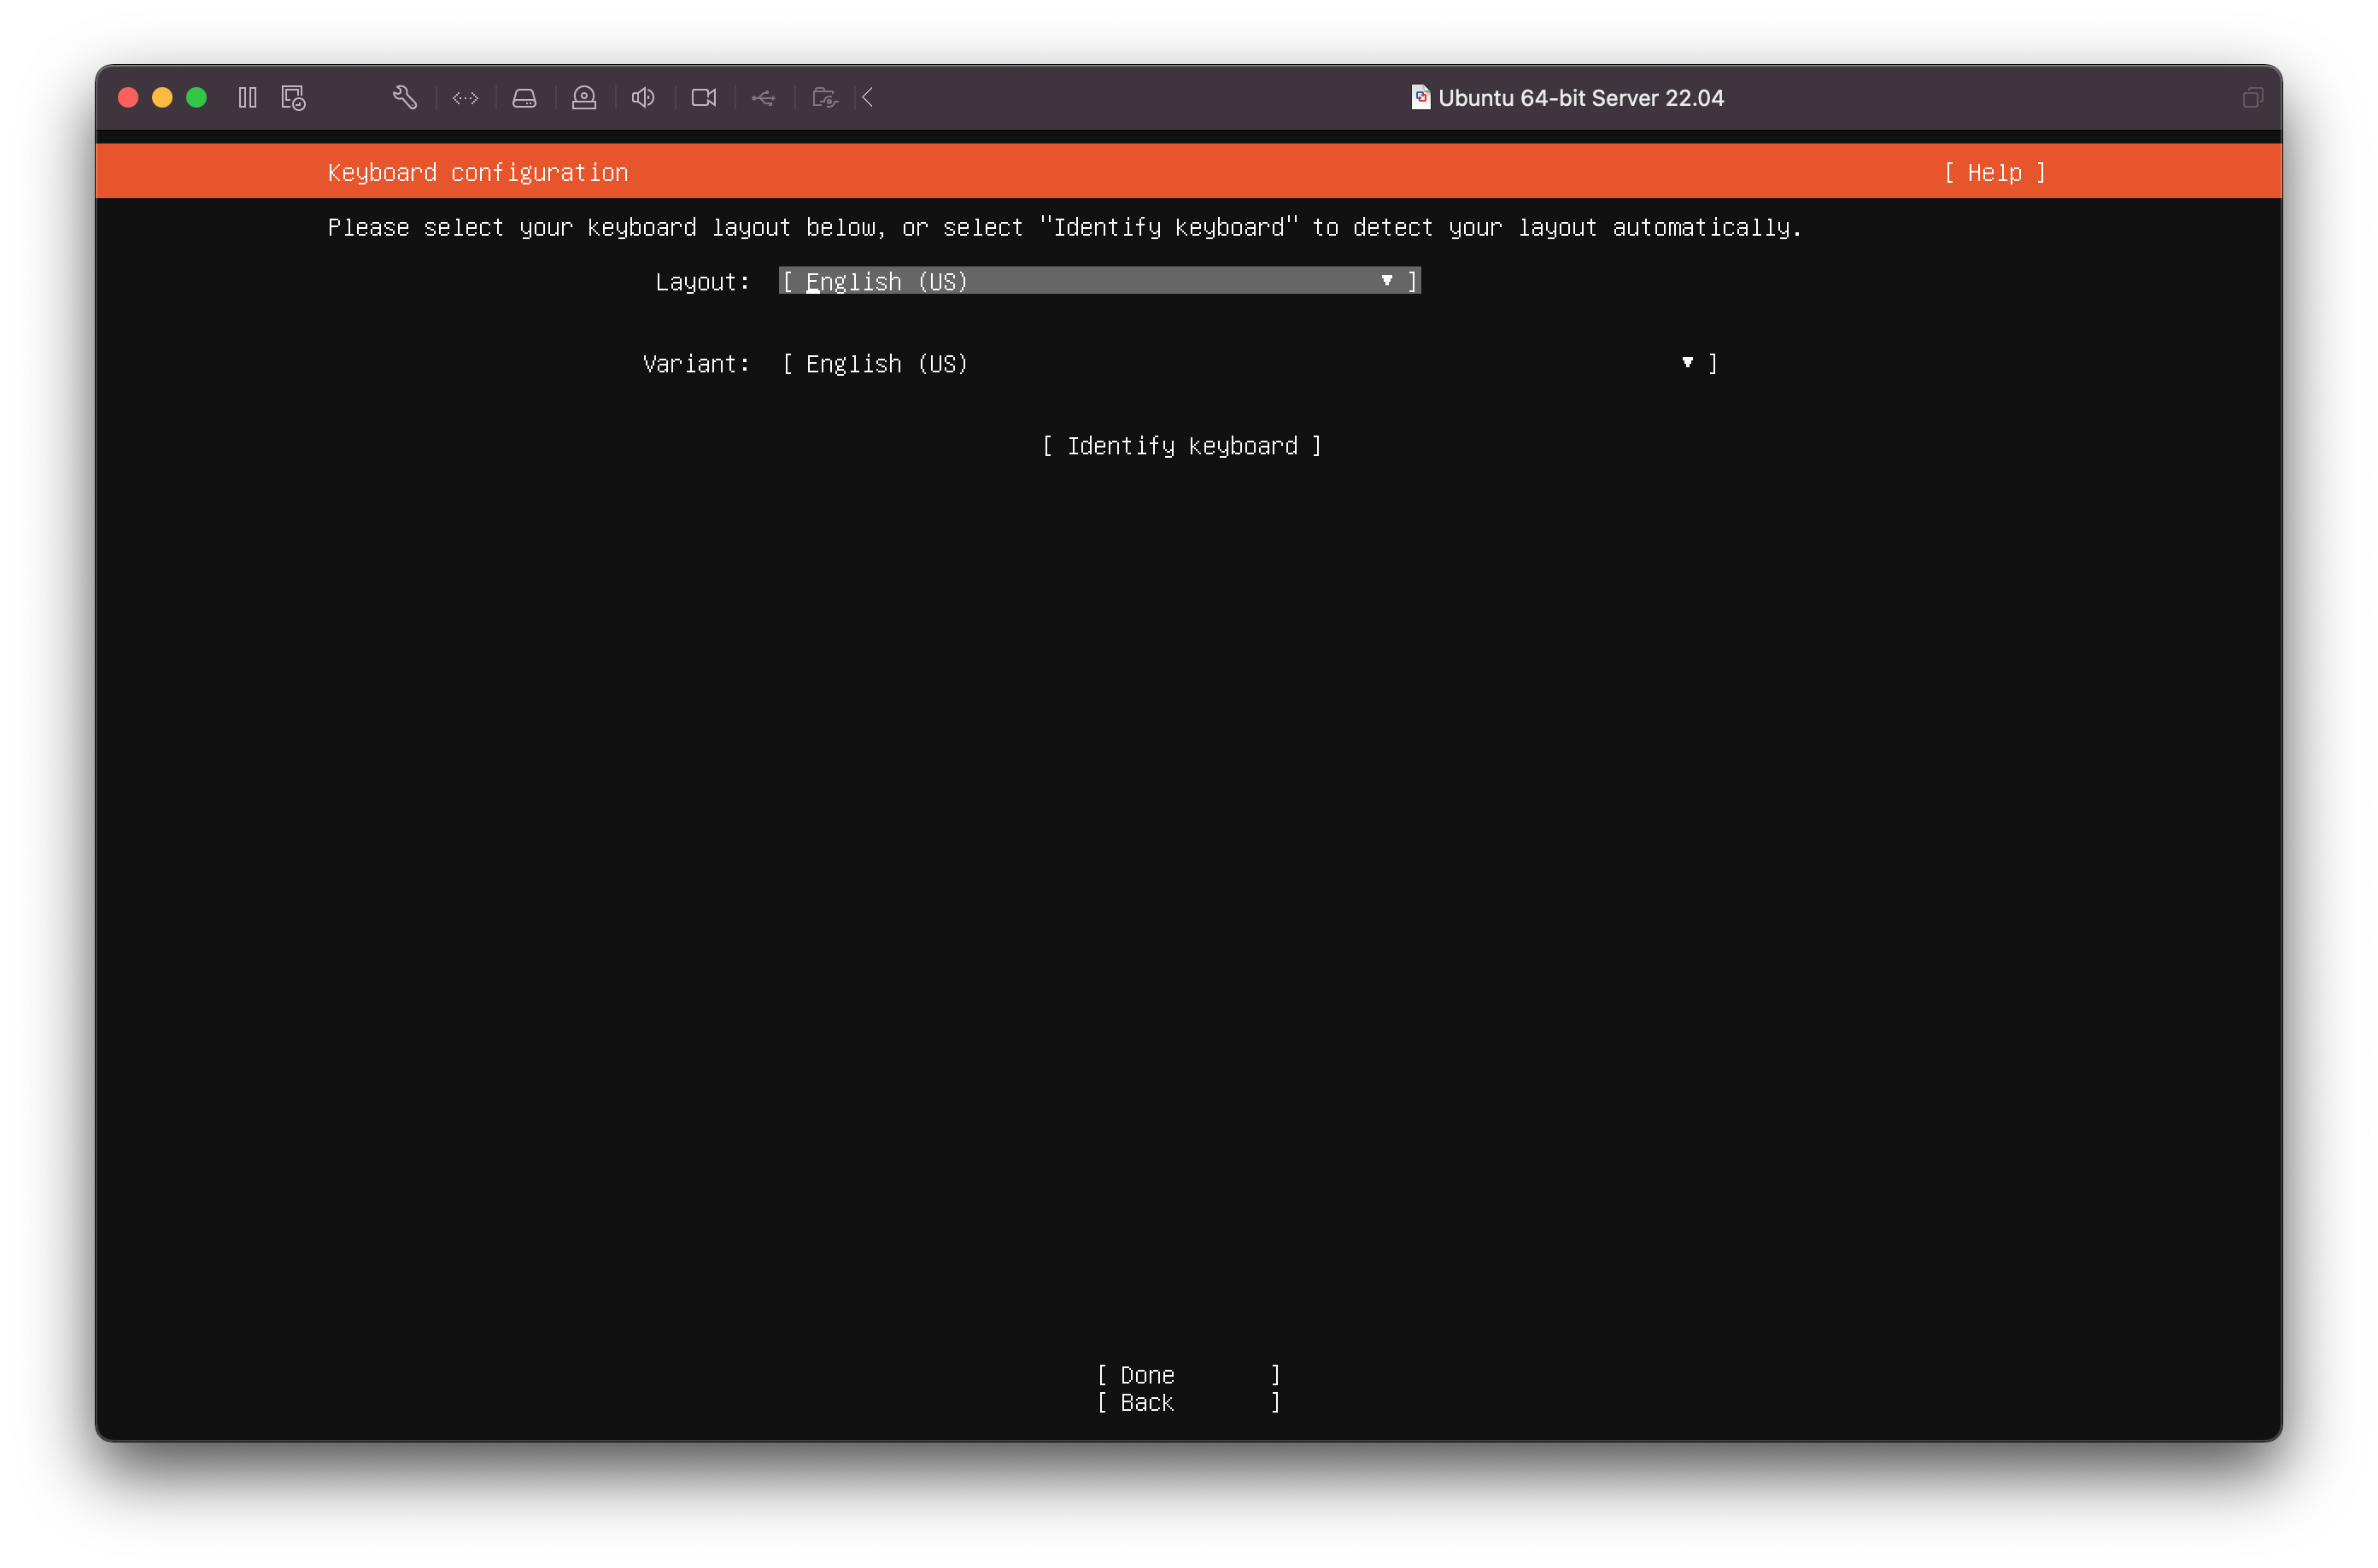Click the Layout dropdown arrow
The height and width of the screenshot is (1568, 2378).
[1386, 281]
